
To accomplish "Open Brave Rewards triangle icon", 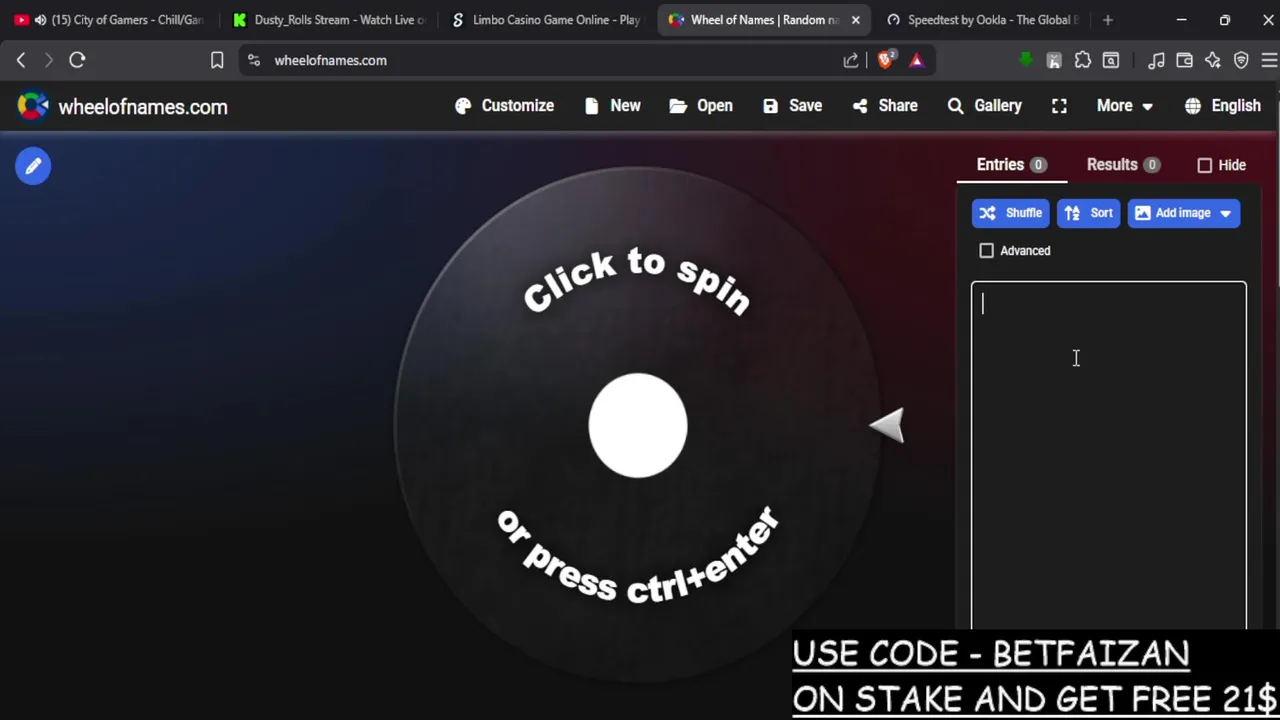I will pyautogui.click(x=916, y=60).
